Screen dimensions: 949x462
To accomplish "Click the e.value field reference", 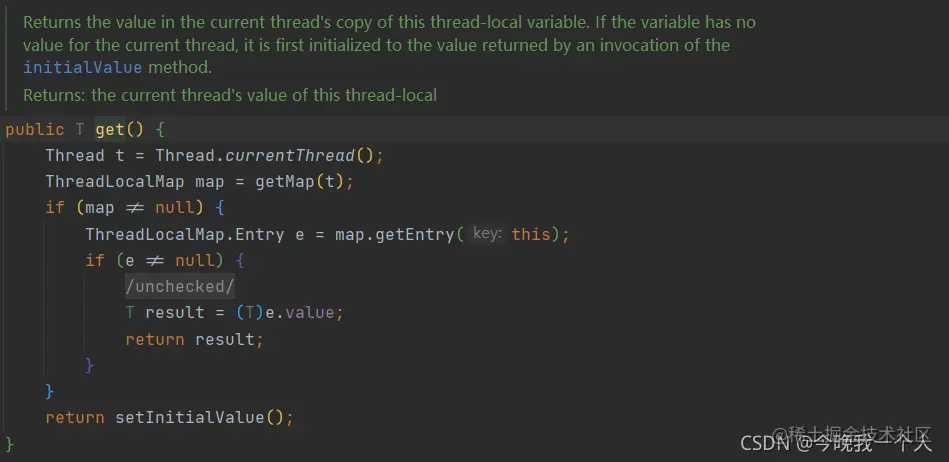I will coord(300,312).
